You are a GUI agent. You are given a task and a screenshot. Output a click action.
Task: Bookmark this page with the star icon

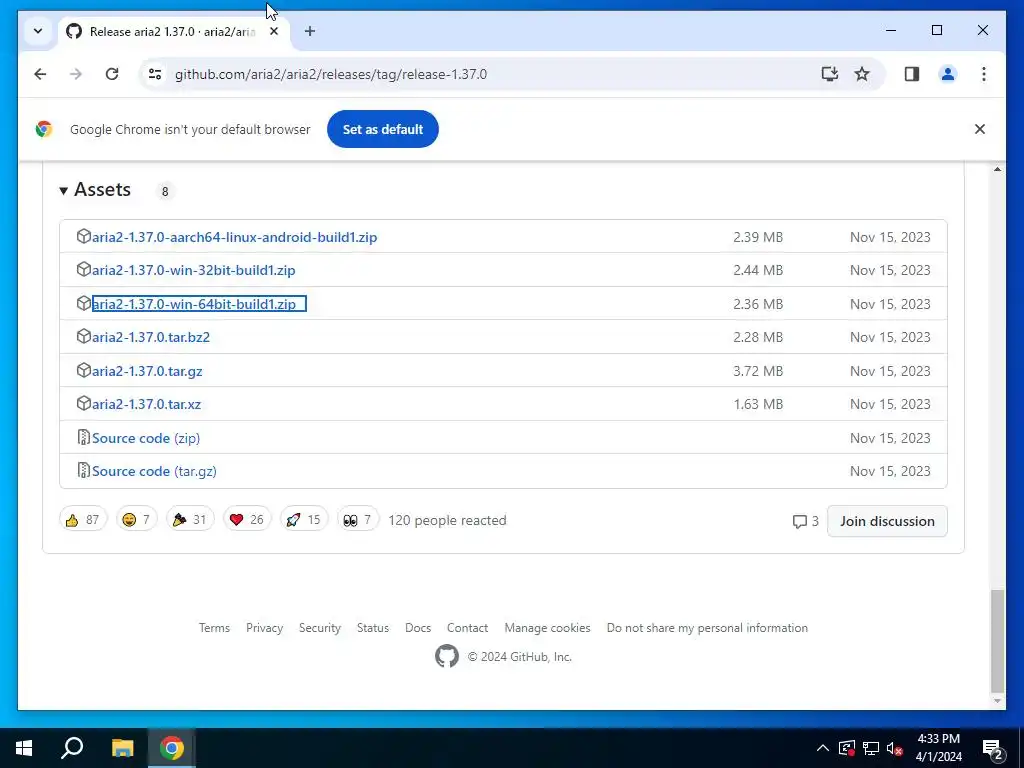pyautogui.click(x=862, y=74)
